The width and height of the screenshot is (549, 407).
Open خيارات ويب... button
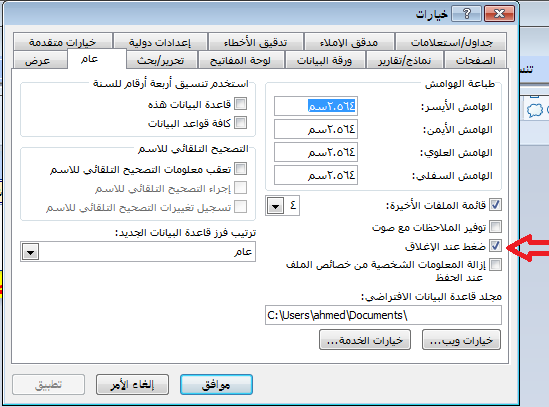click(461, 340)
